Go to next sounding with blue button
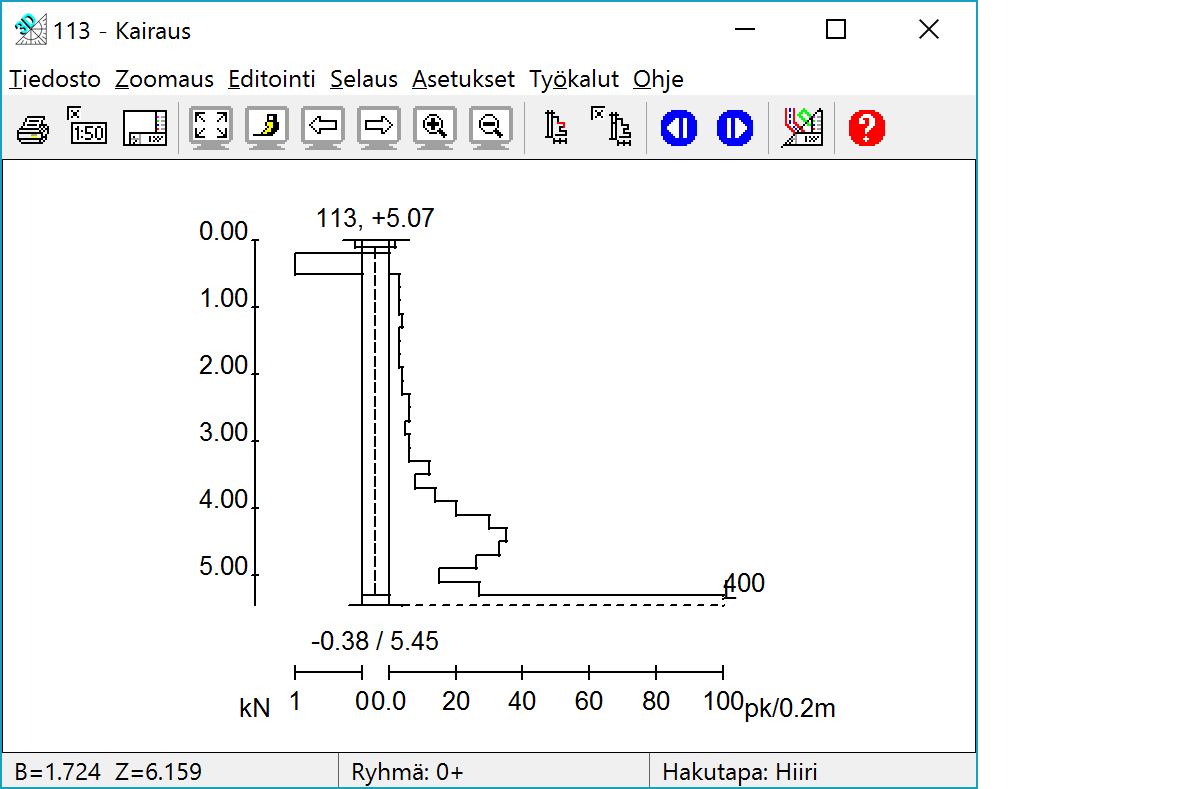Image resolution: width=1200 pixels, height=789 pixels. (734, 128)
